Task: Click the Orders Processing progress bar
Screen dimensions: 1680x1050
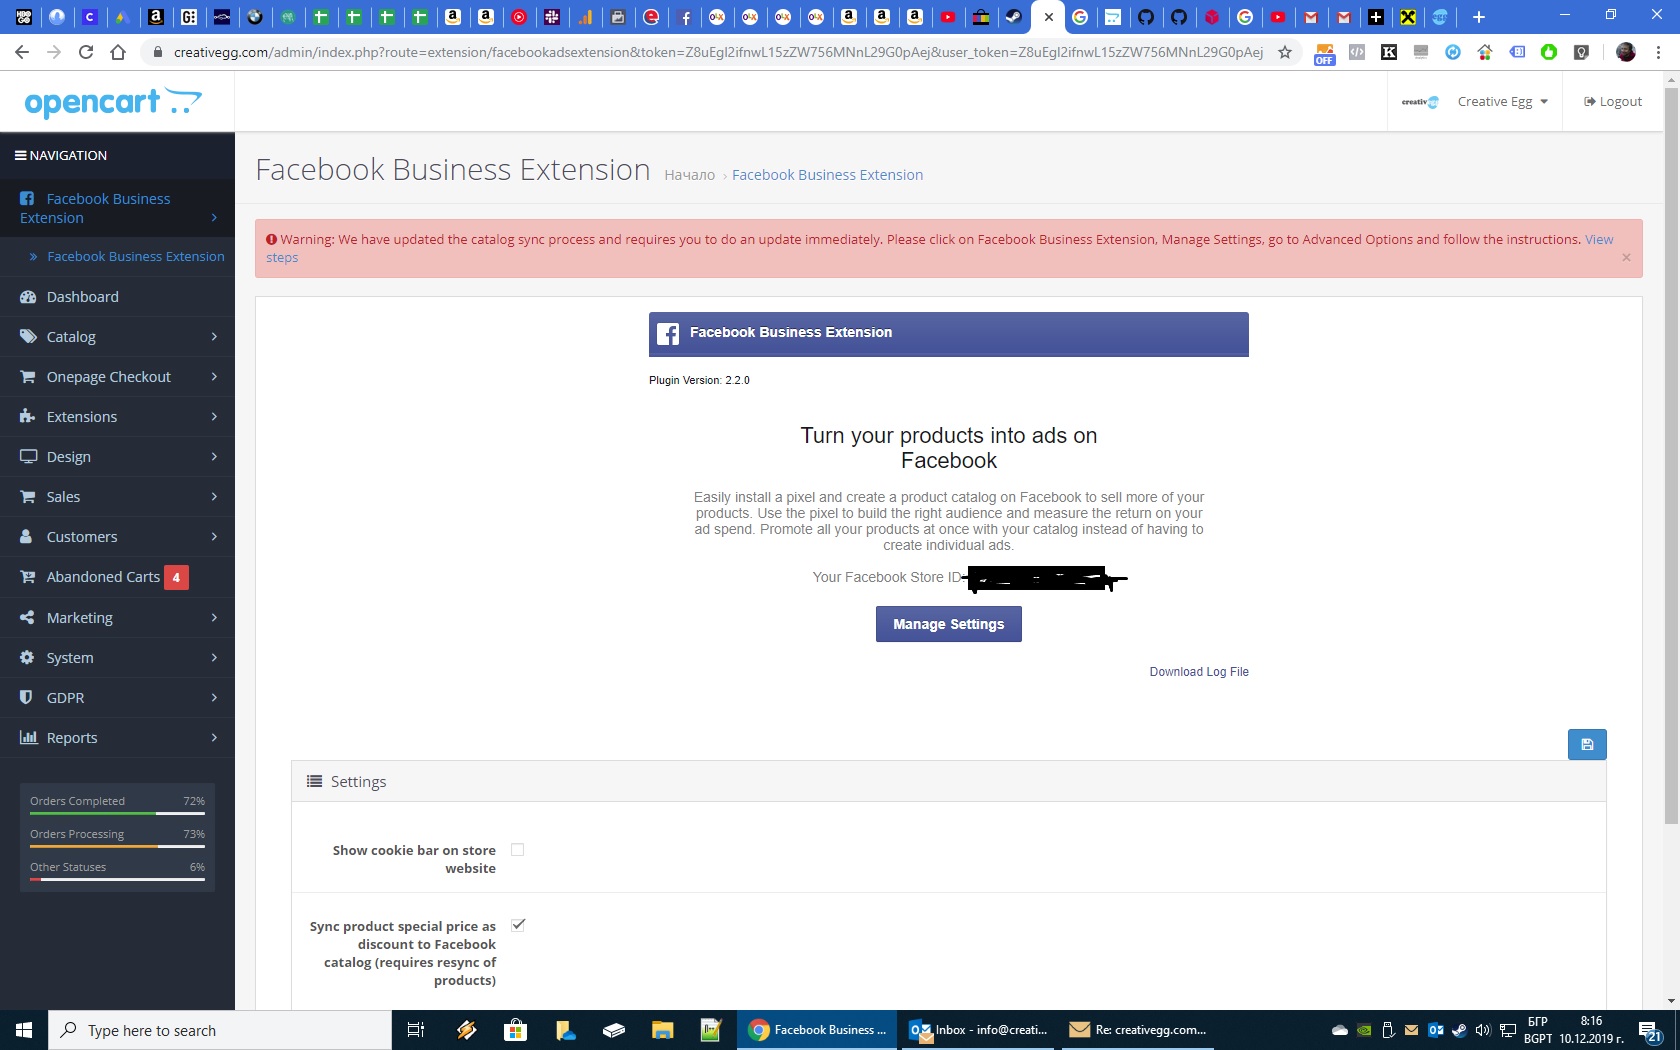Action: (x=117, y=846)
